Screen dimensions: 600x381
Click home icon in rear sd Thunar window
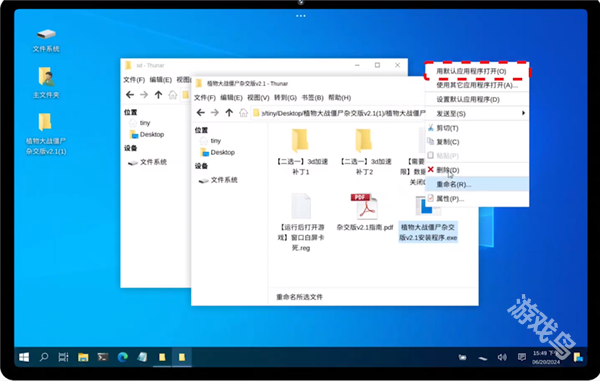pyautogui.click(x=173, y=94)
